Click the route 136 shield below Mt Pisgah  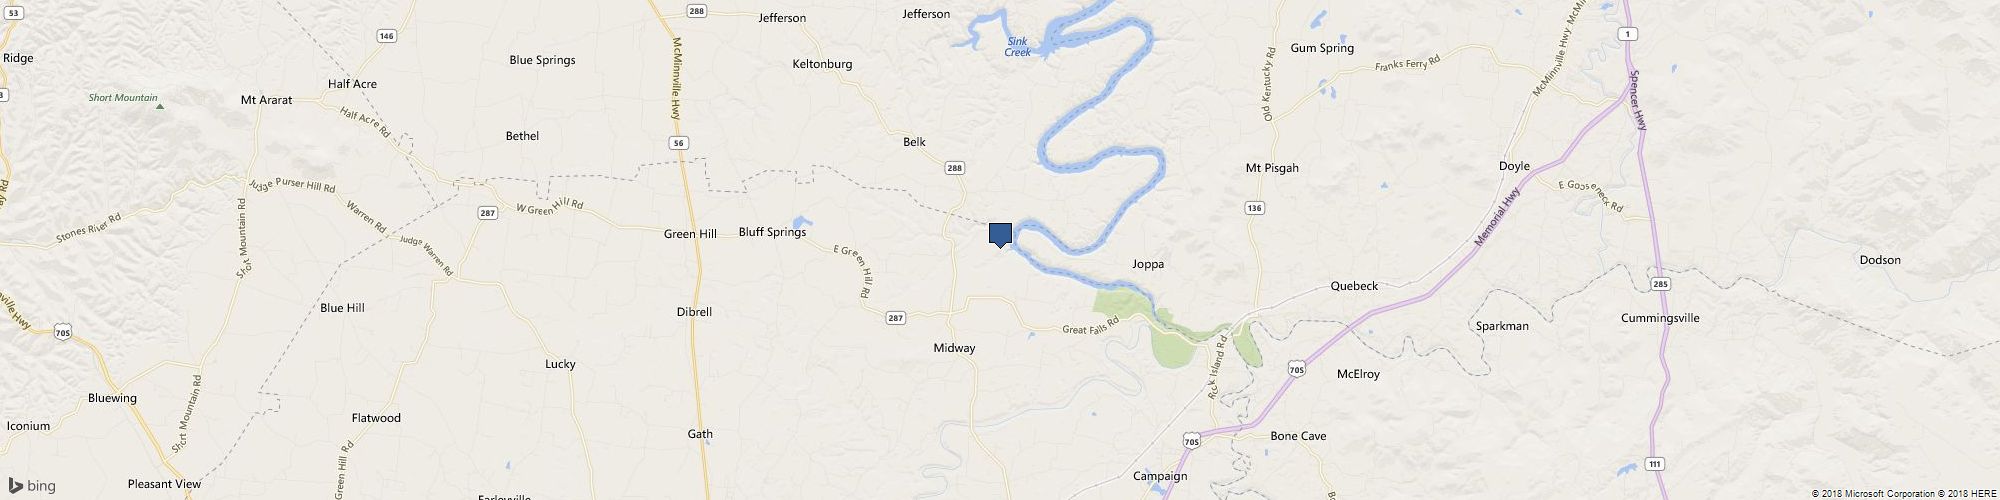(1254, 208)
